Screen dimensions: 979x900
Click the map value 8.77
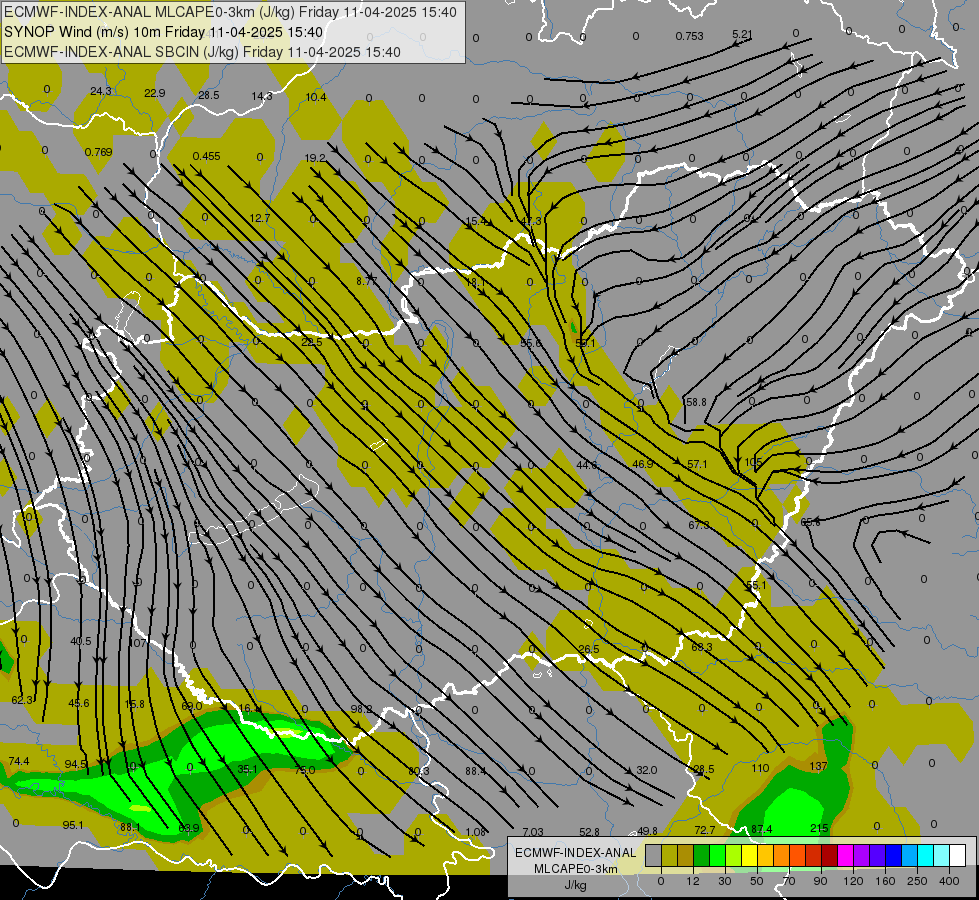coord(367,281)
